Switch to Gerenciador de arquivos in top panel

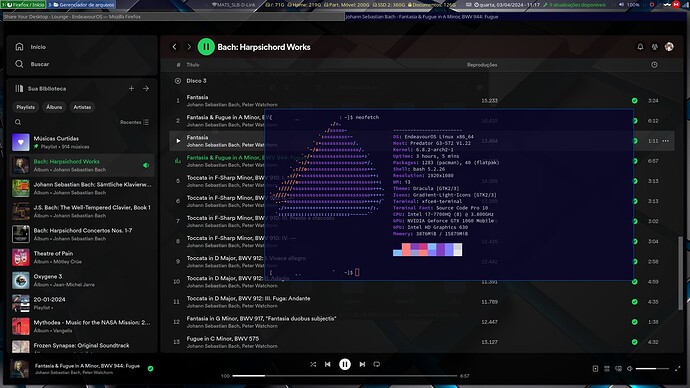pos(82,4)
